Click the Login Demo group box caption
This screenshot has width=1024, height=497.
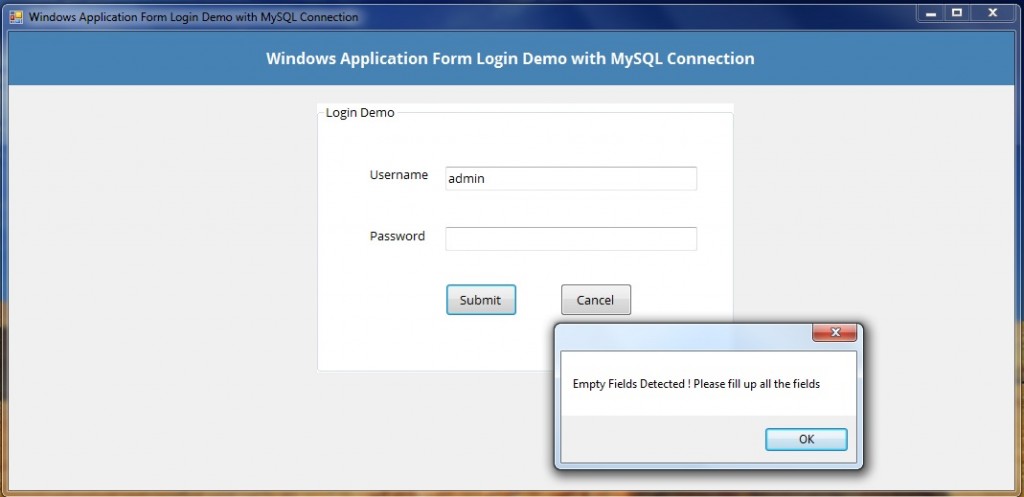(x=360, y=113)
